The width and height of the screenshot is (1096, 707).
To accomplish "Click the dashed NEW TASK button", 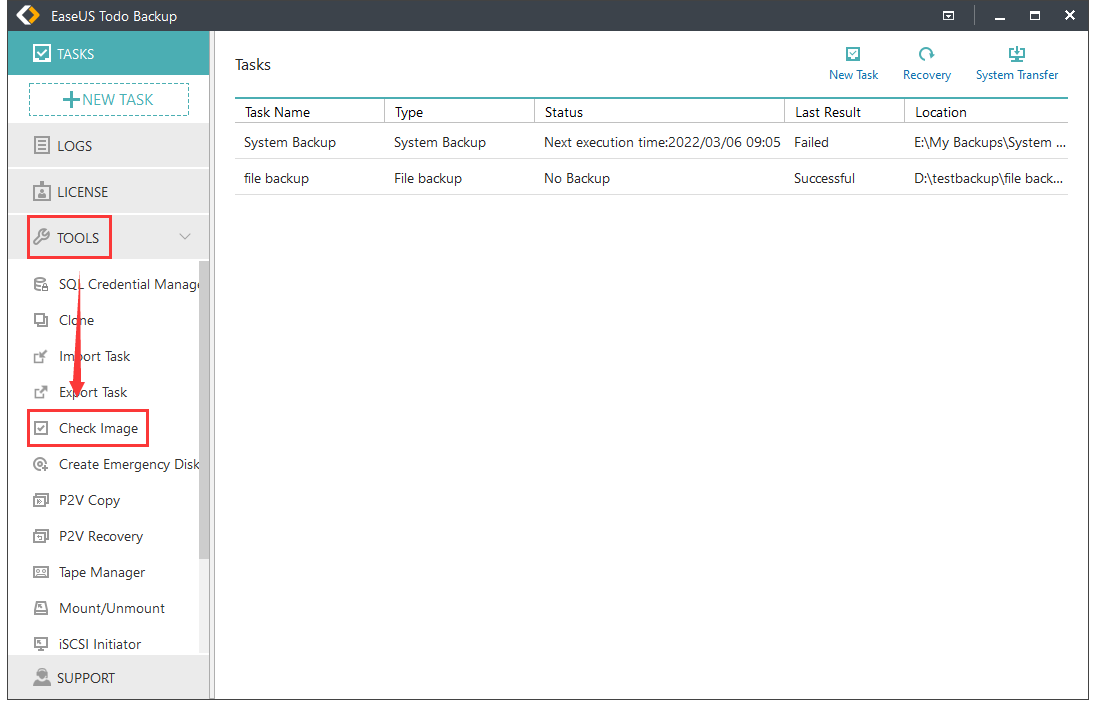I will coord(109,99).
